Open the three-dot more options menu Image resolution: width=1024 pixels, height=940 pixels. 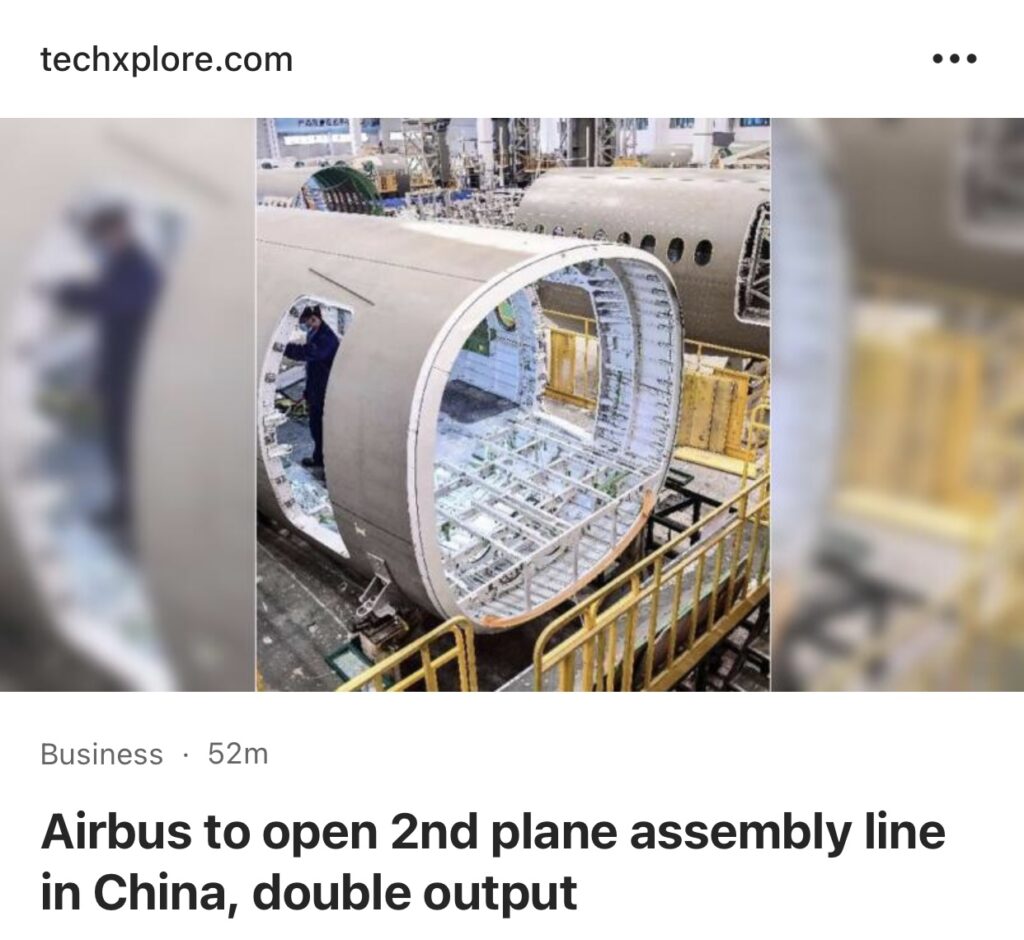coord(954,59)
